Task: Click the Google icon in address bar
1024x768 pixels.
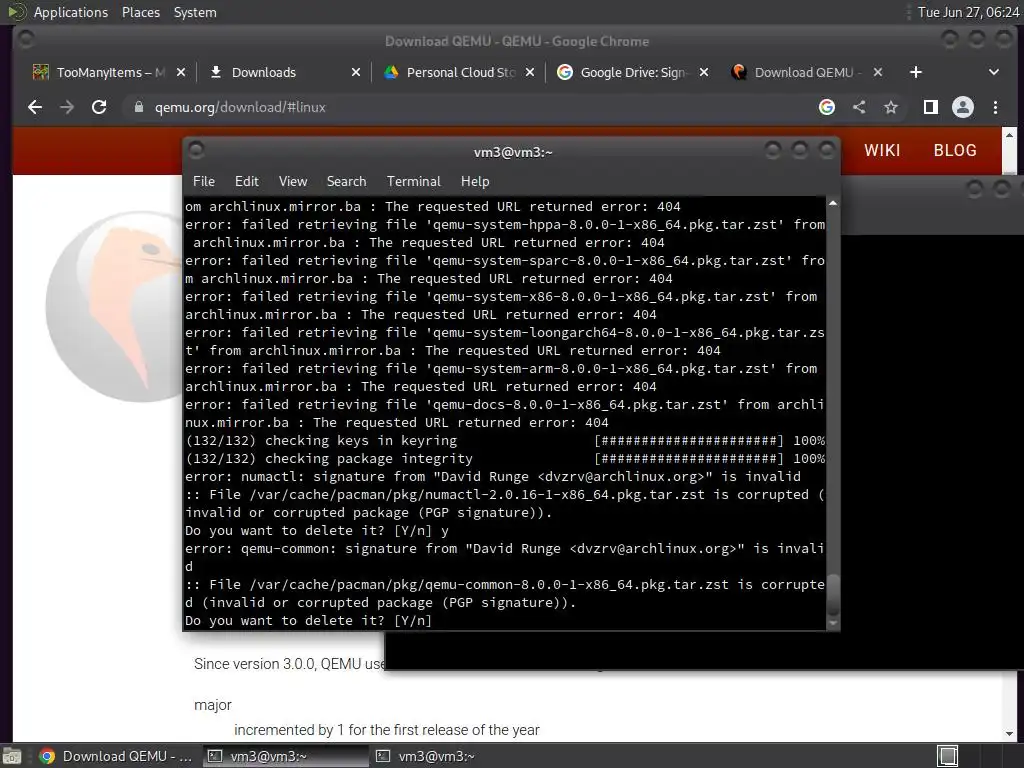Action: pyautogui.click(x=827, y=107)
